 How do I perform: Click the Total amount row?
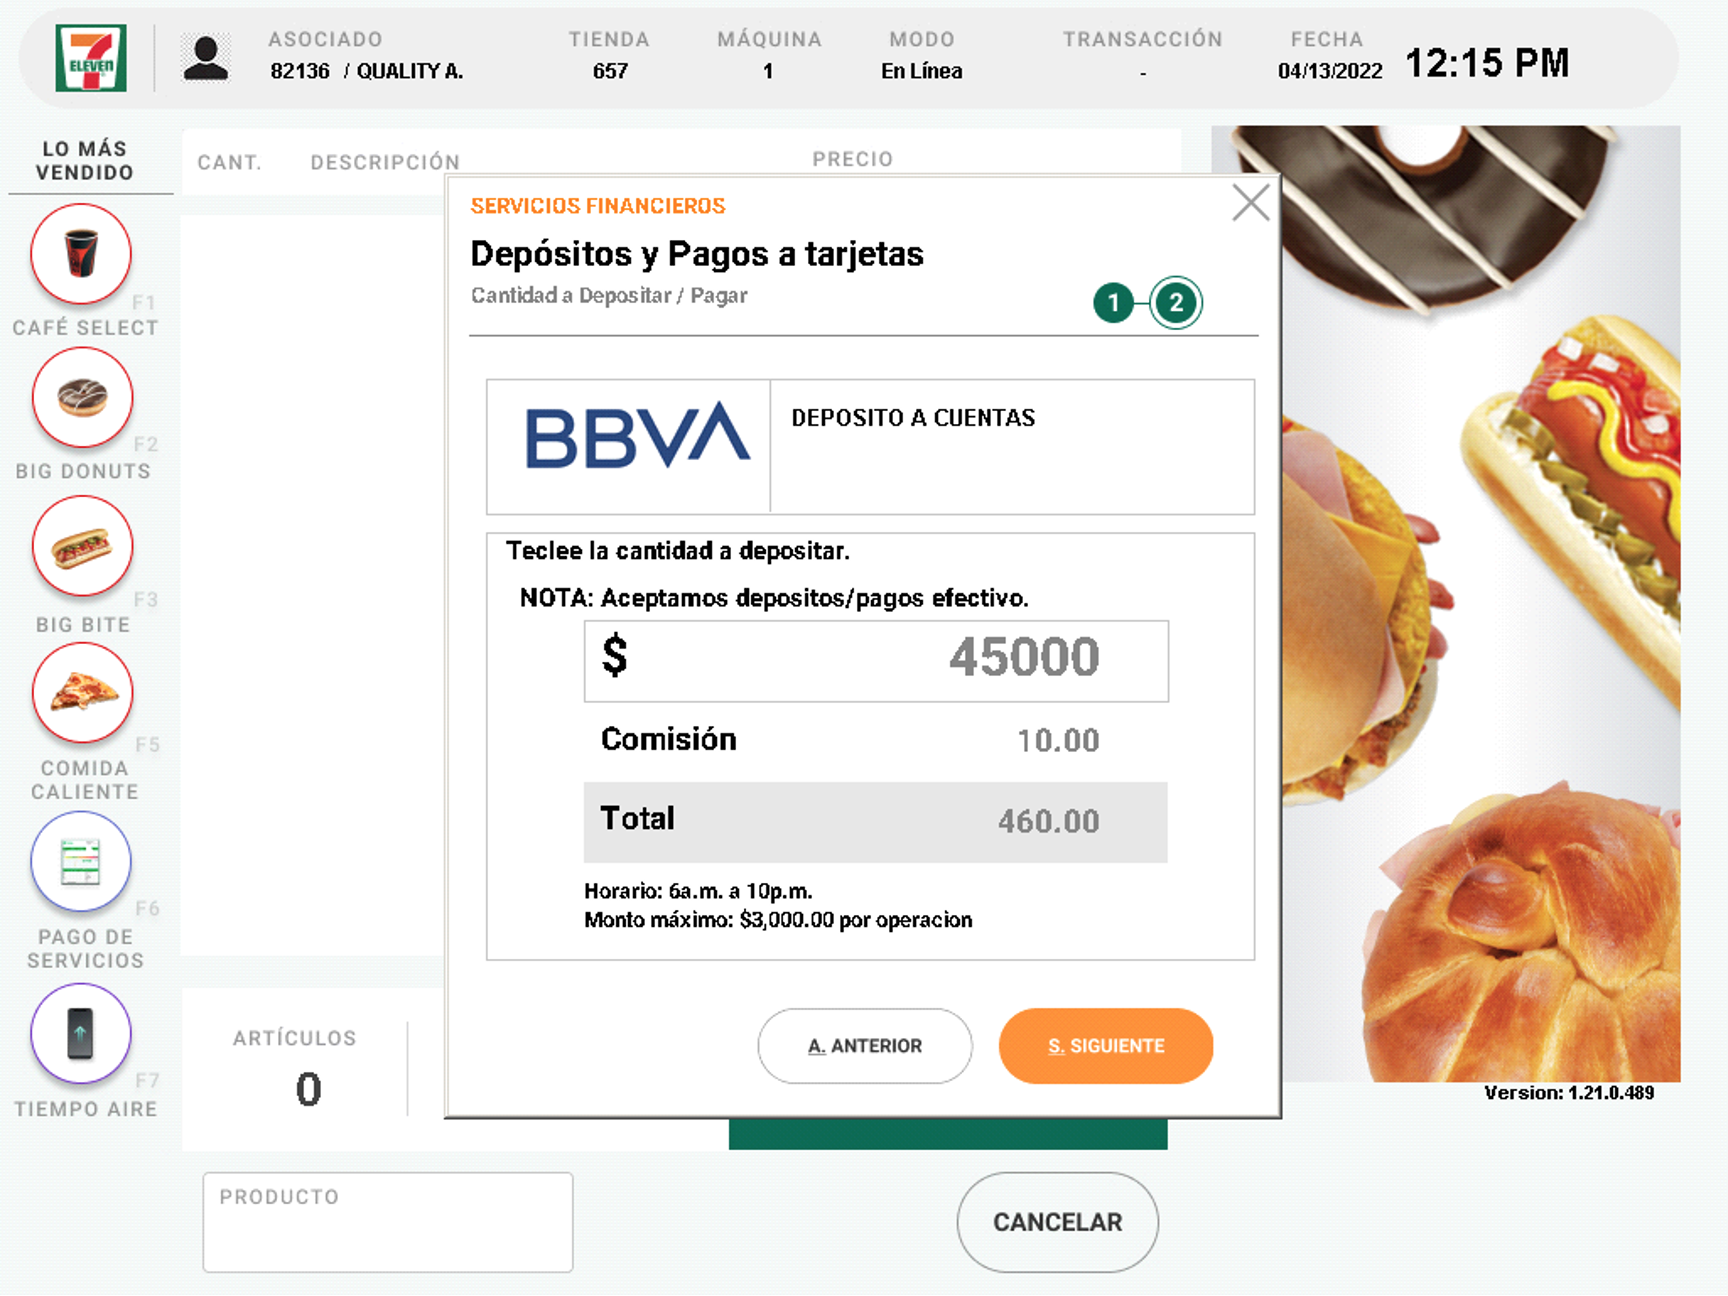(x=875, y=821)
